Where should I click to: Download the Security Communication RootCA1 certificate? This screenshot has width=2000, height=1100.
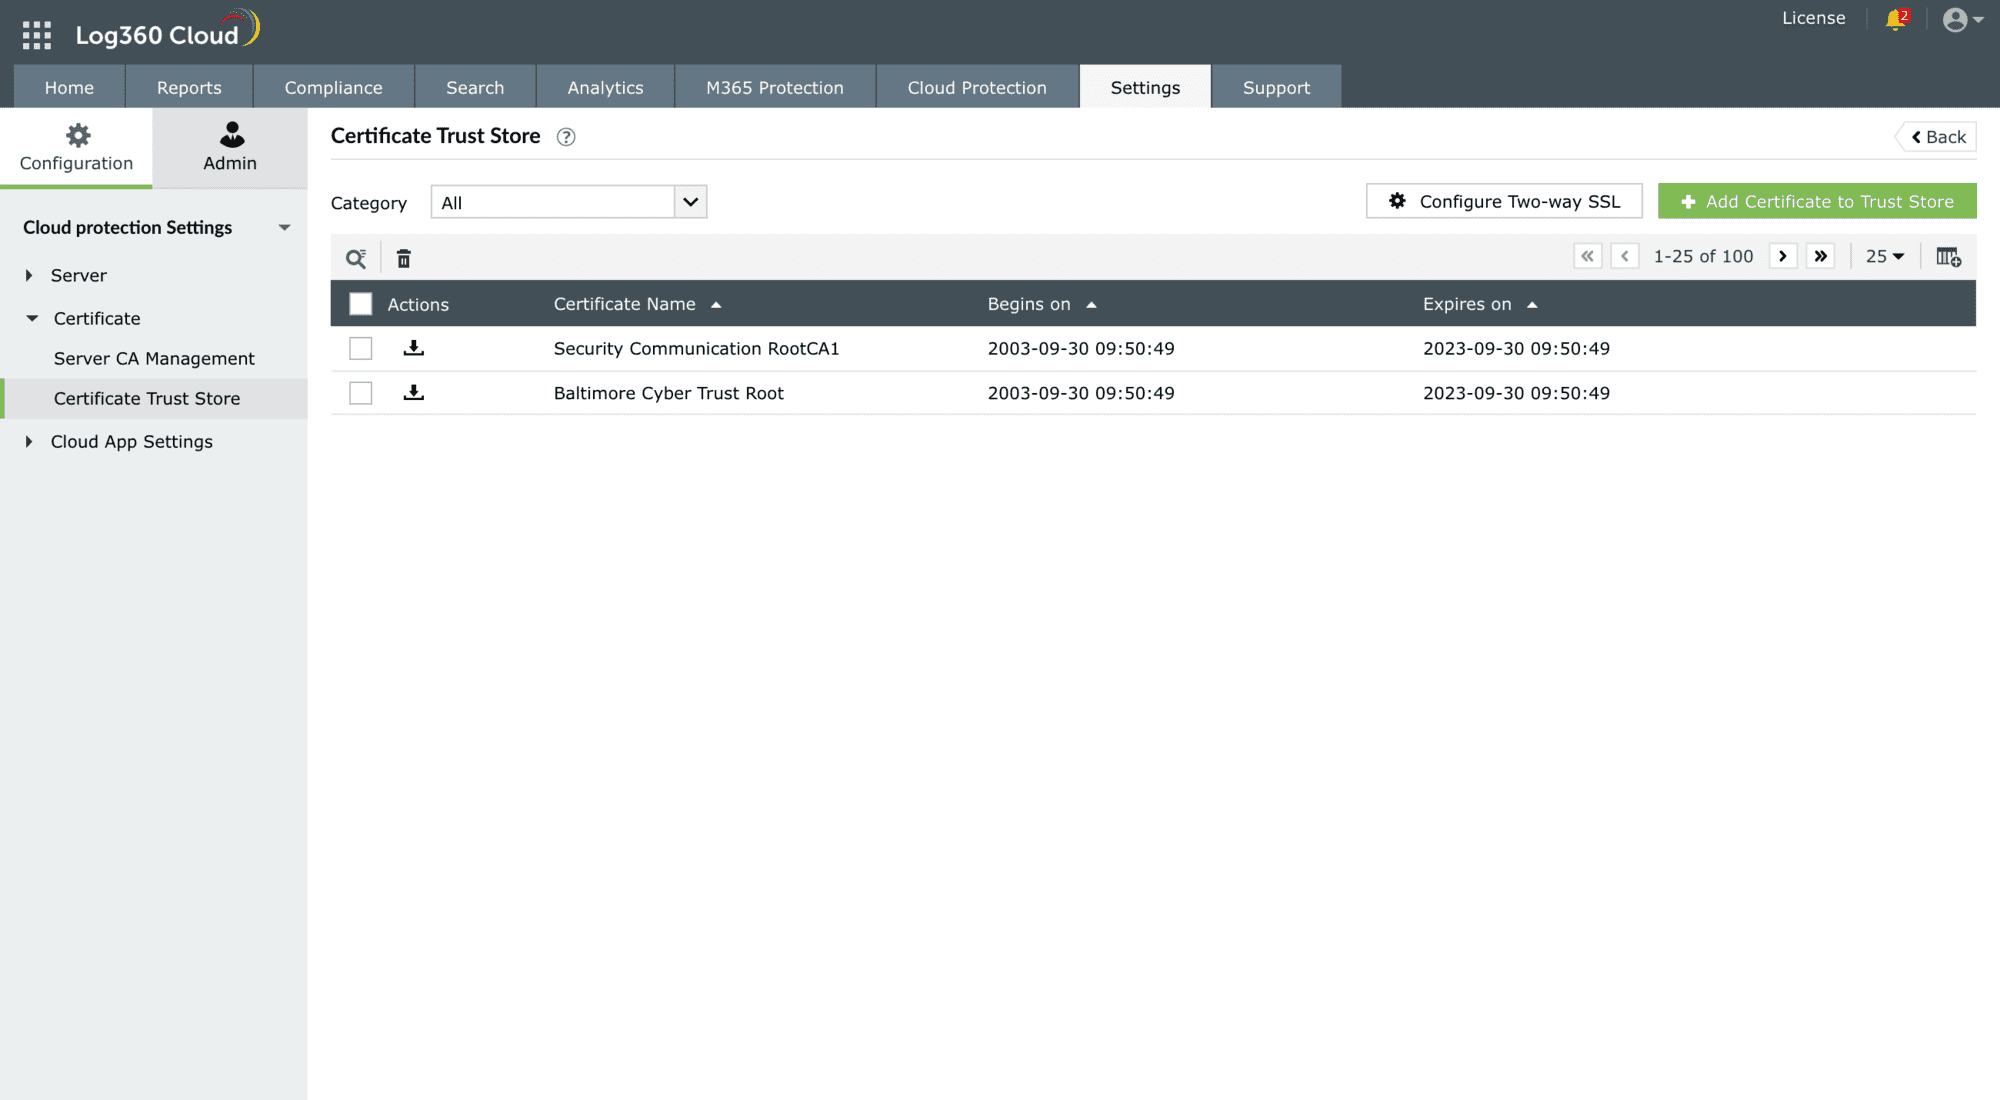click(414, 348)
